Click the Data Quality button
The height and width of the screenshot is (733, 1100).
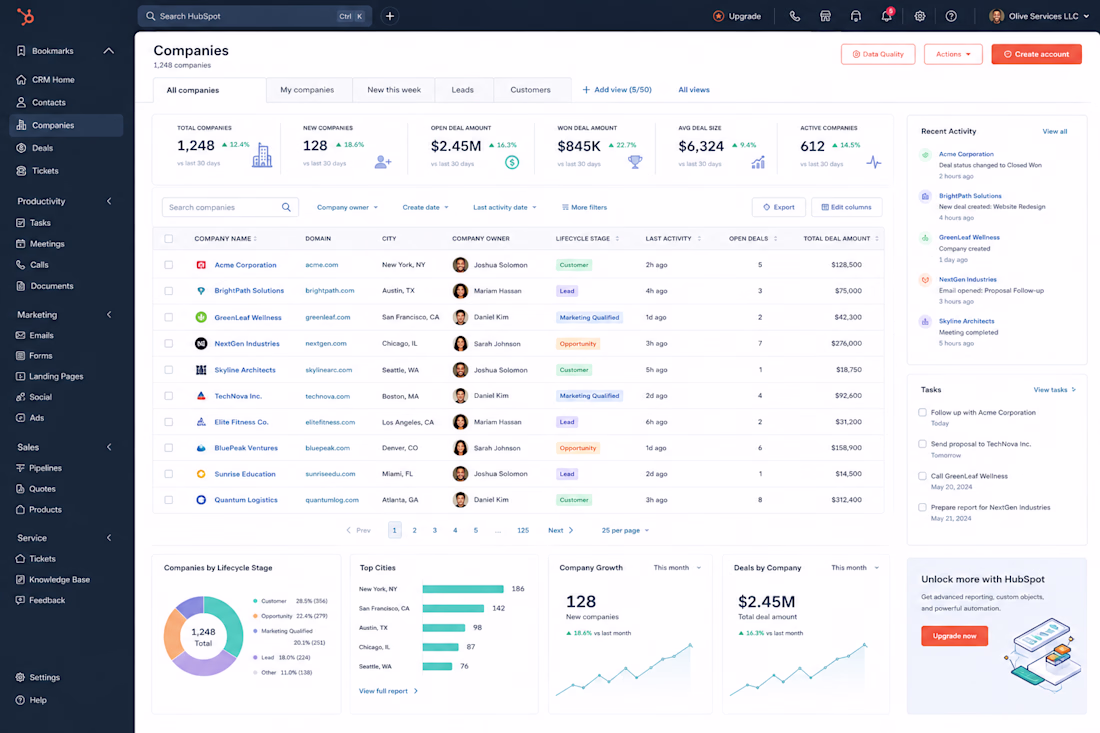click(878, 54)
